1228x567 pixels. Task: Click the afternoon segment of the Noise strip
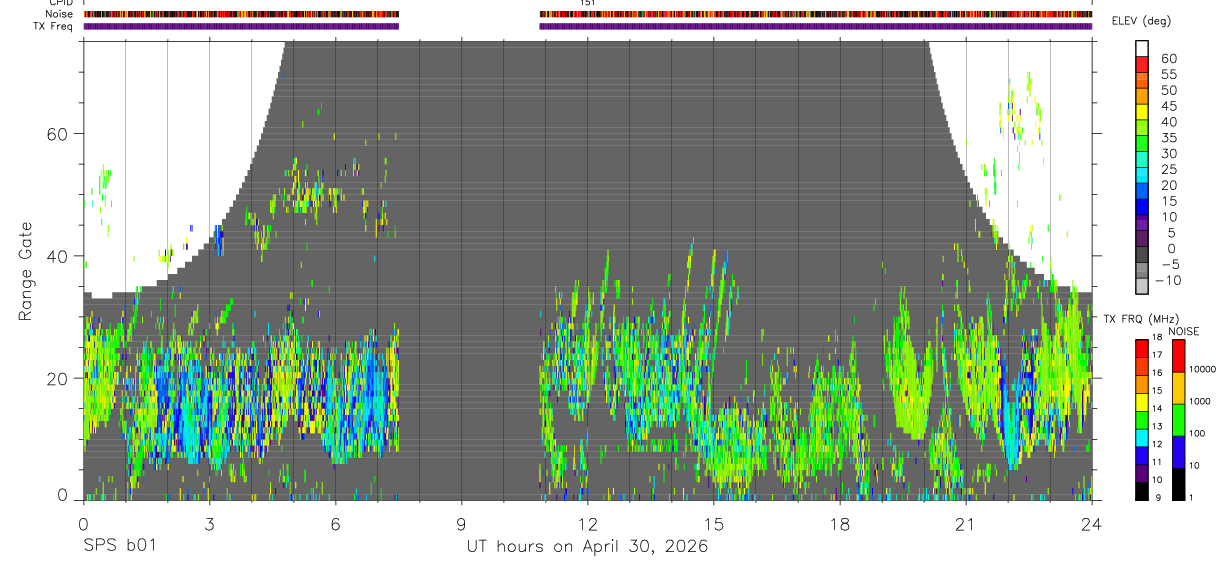[x=816, y=14]
